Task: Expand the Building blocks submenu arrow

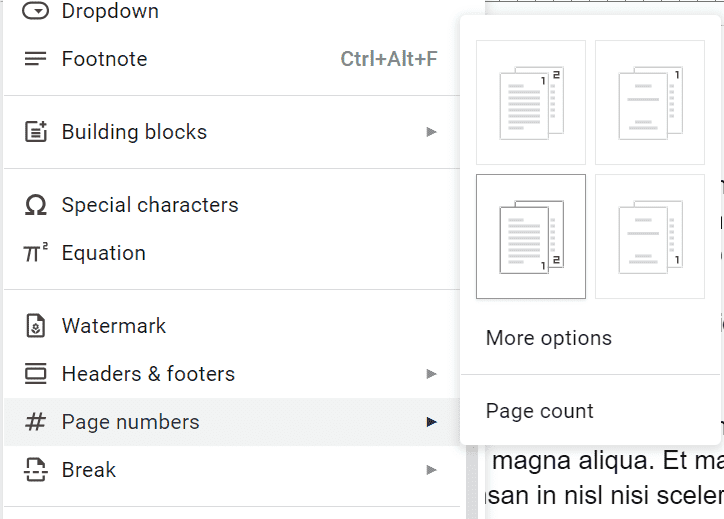Action: 431,132
